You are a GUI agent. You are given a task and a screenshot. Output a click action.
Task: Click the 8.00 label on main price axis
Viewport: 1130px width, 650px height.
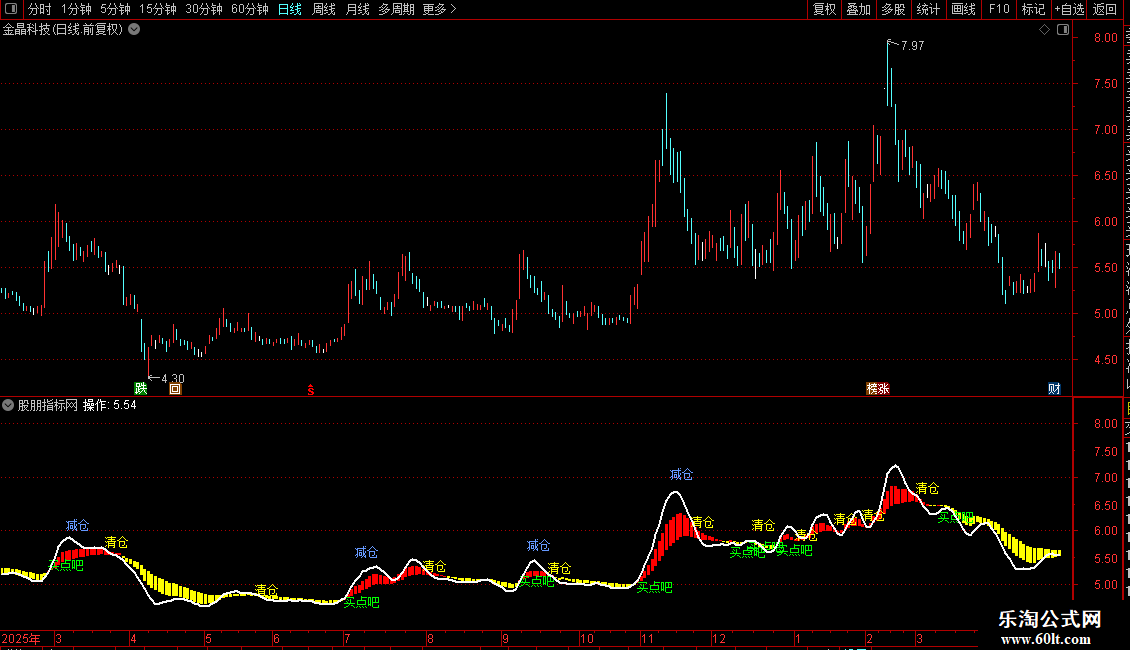click(x=1105, y=38)
